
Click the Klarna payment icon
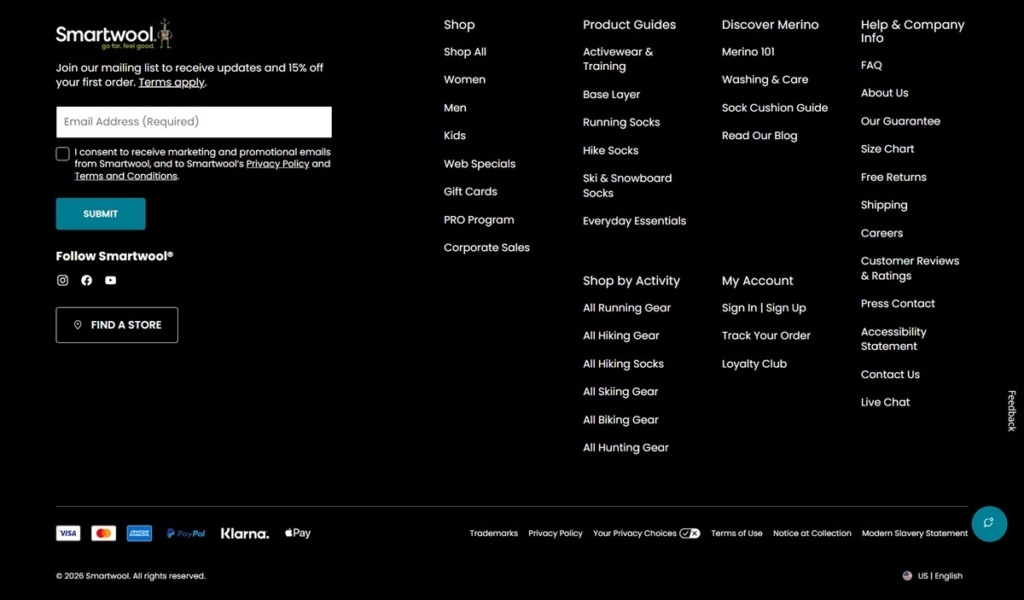coord(245,533)
